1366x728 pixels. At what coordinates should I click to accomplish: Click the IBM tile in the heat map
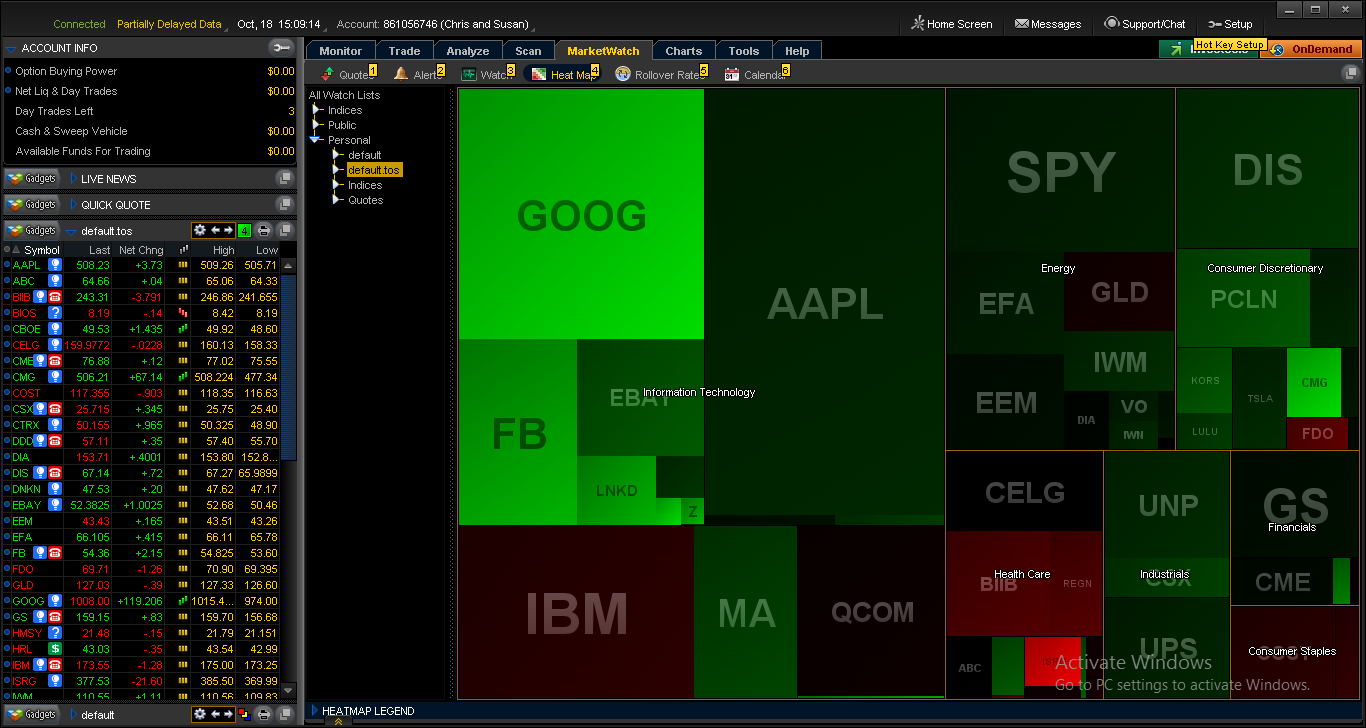tap(576, 612)
